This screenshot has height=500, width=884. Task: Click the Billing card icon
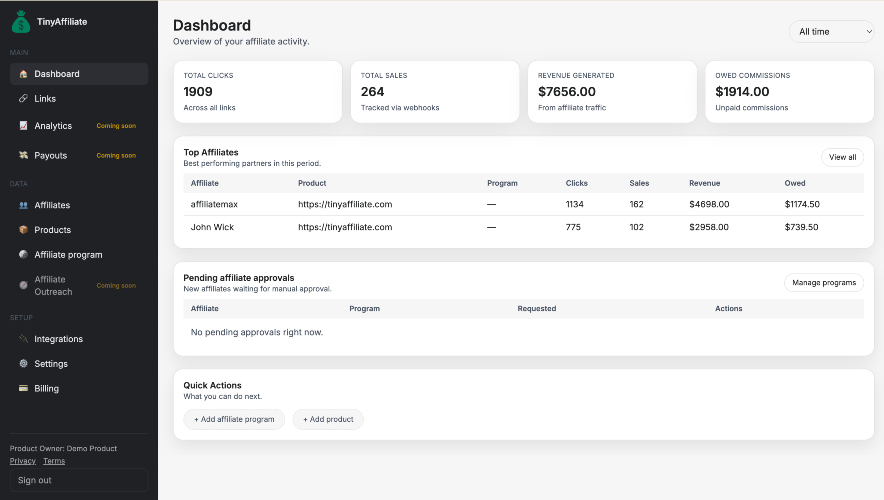24,389
